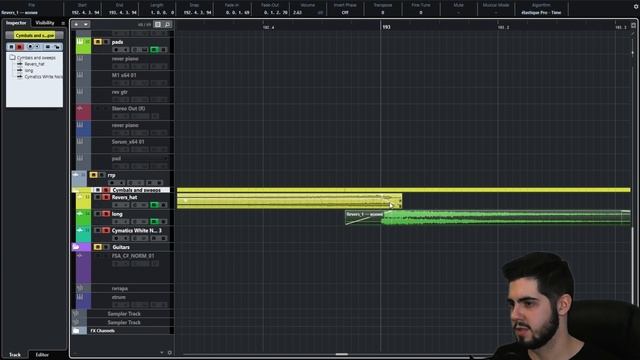
Task: Click the long arrow icon in Inspector tree
Action: (20, 70)
